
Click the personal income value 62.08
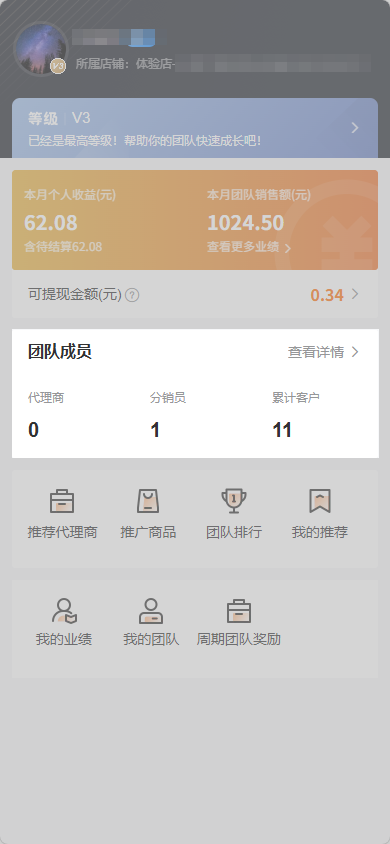coord(51,223)
